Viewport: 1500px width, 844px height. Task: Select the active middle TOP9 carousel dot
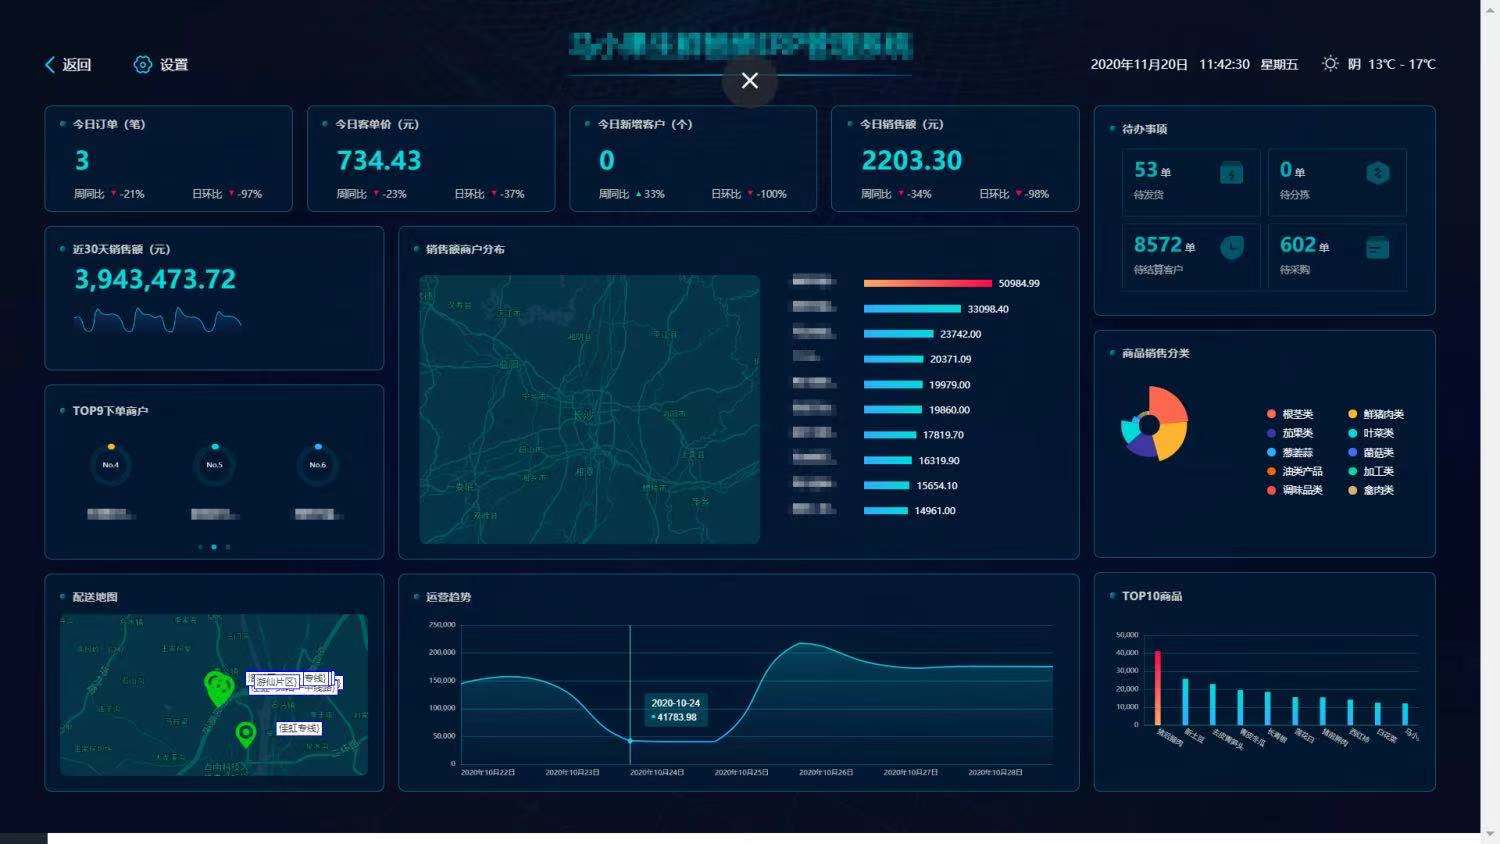214,547
